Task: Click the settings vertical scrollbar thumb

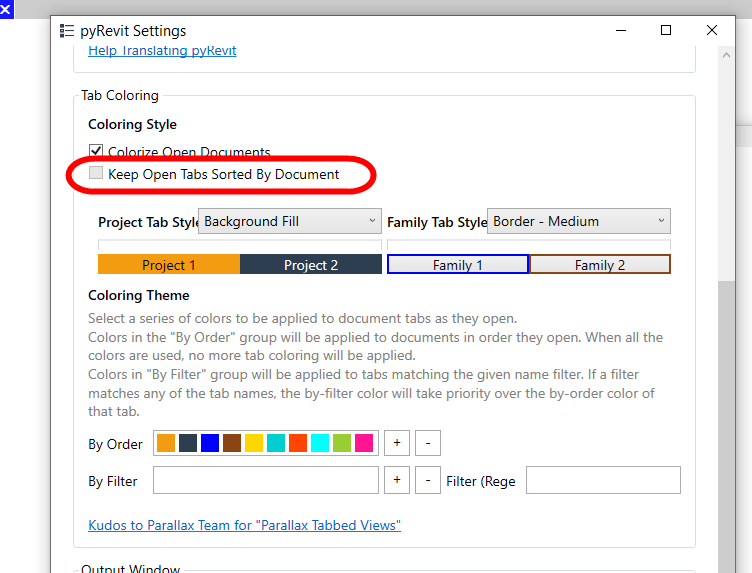Action: point(727,427)
